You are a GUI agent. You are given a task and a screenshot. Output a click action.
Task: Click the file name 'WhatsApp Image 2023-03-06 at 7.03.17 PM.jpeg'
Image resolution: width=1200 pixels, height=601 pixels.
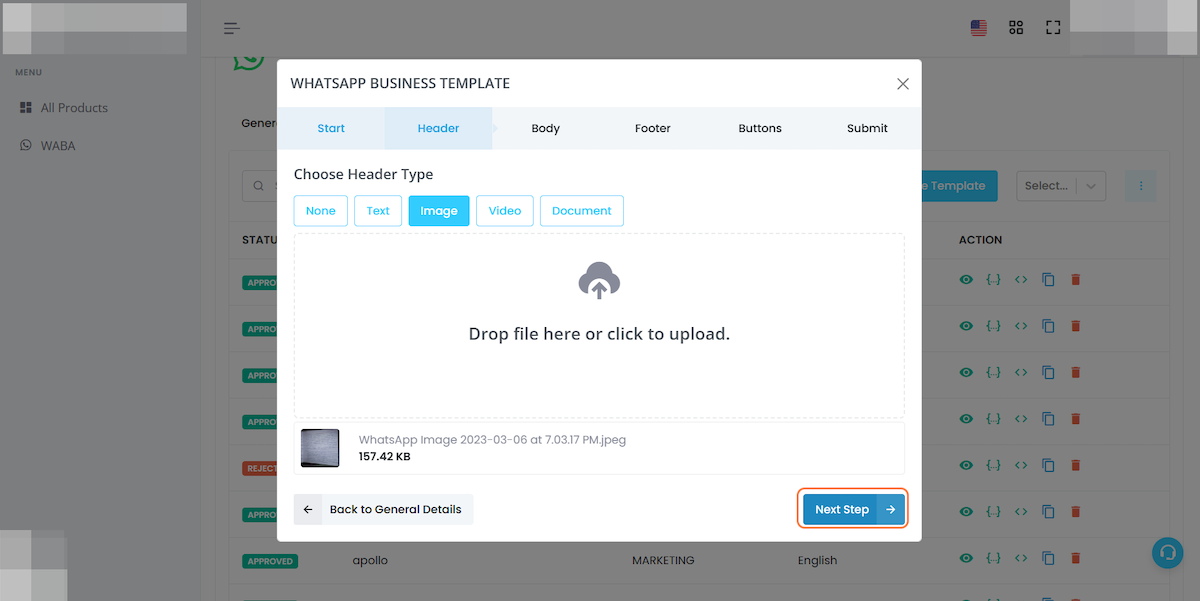coord(492,440)
